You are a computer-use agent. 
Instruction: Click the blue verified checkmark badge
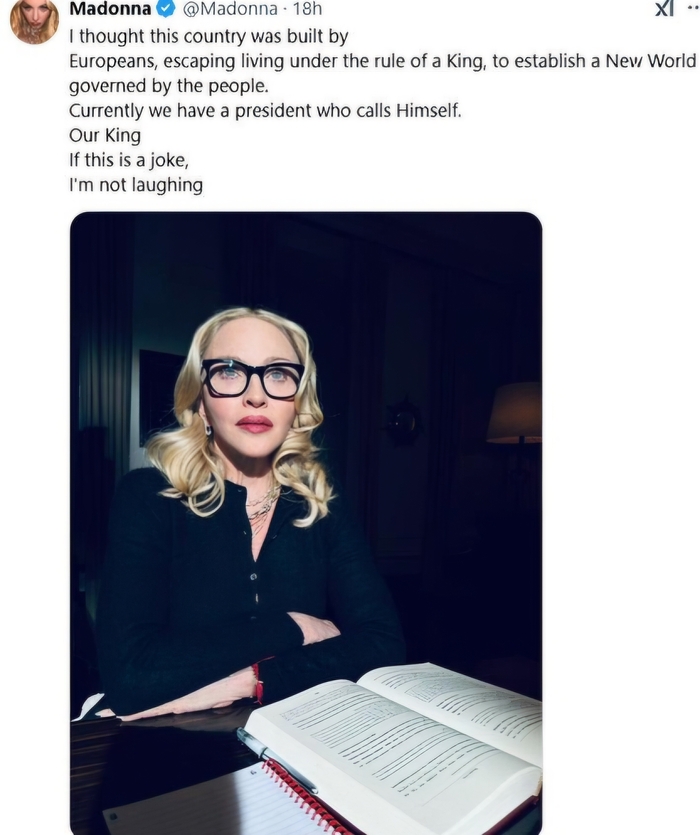click(x=167, y=9)
